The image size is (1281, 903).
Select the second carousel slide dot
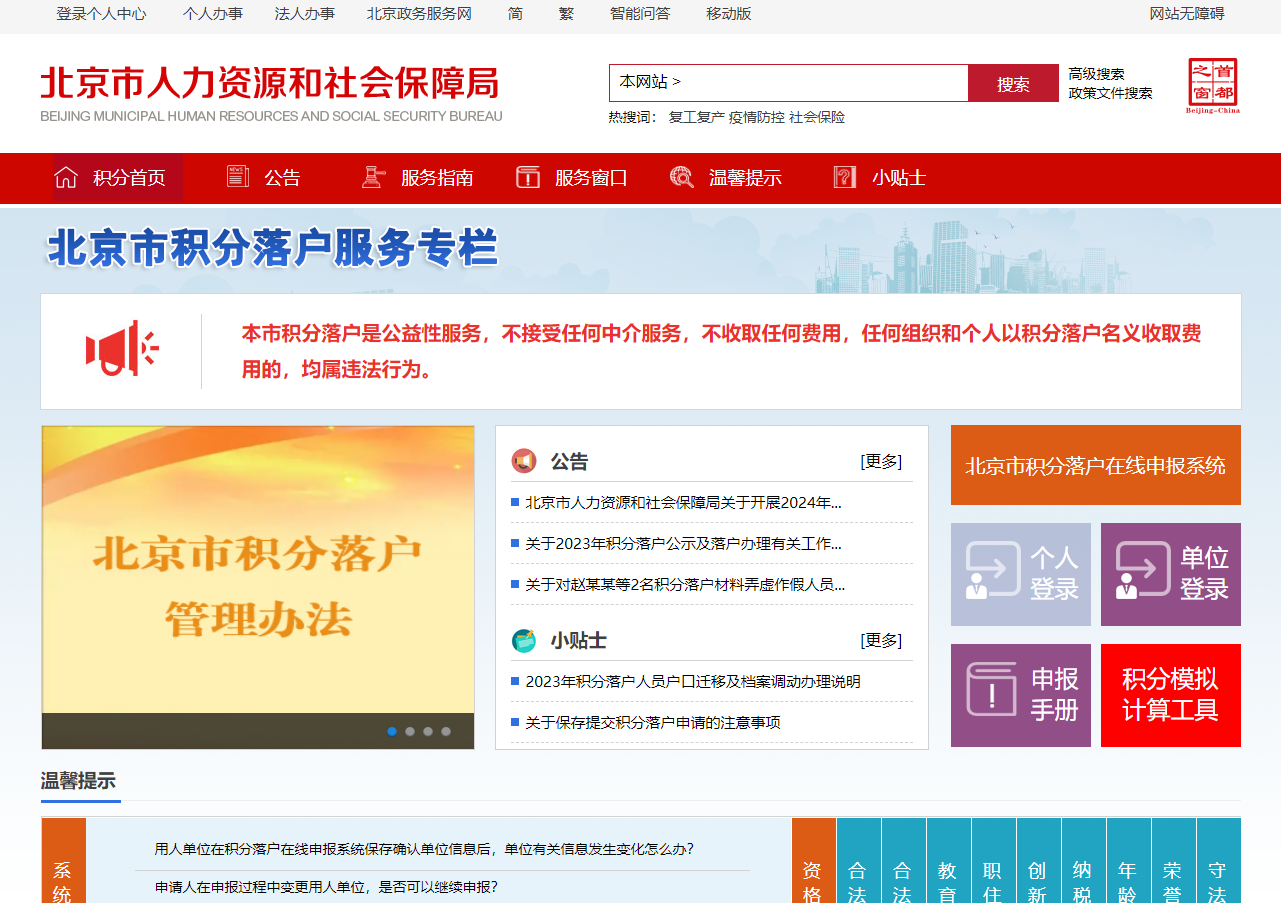click(x=410, y=731)
